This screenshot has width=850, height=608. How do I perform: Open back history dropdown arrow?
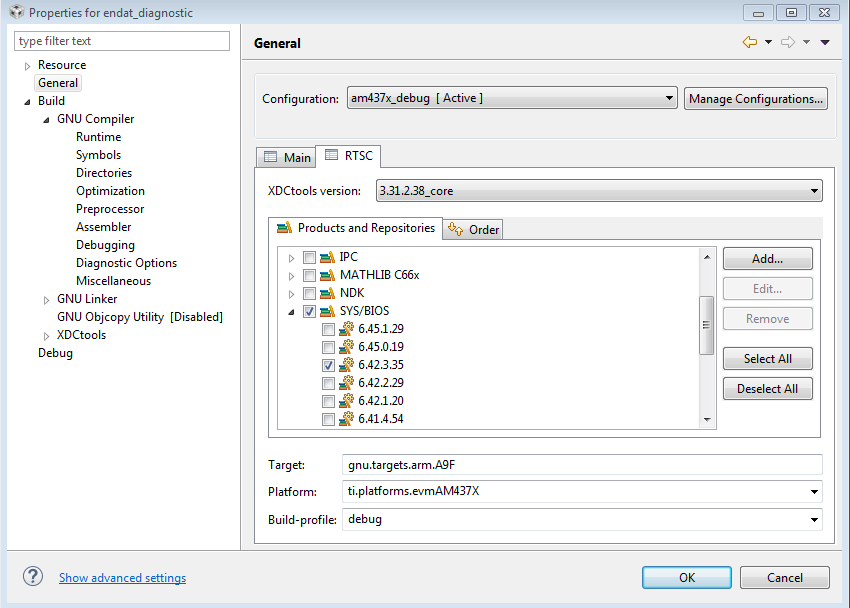tap(768, 42)
